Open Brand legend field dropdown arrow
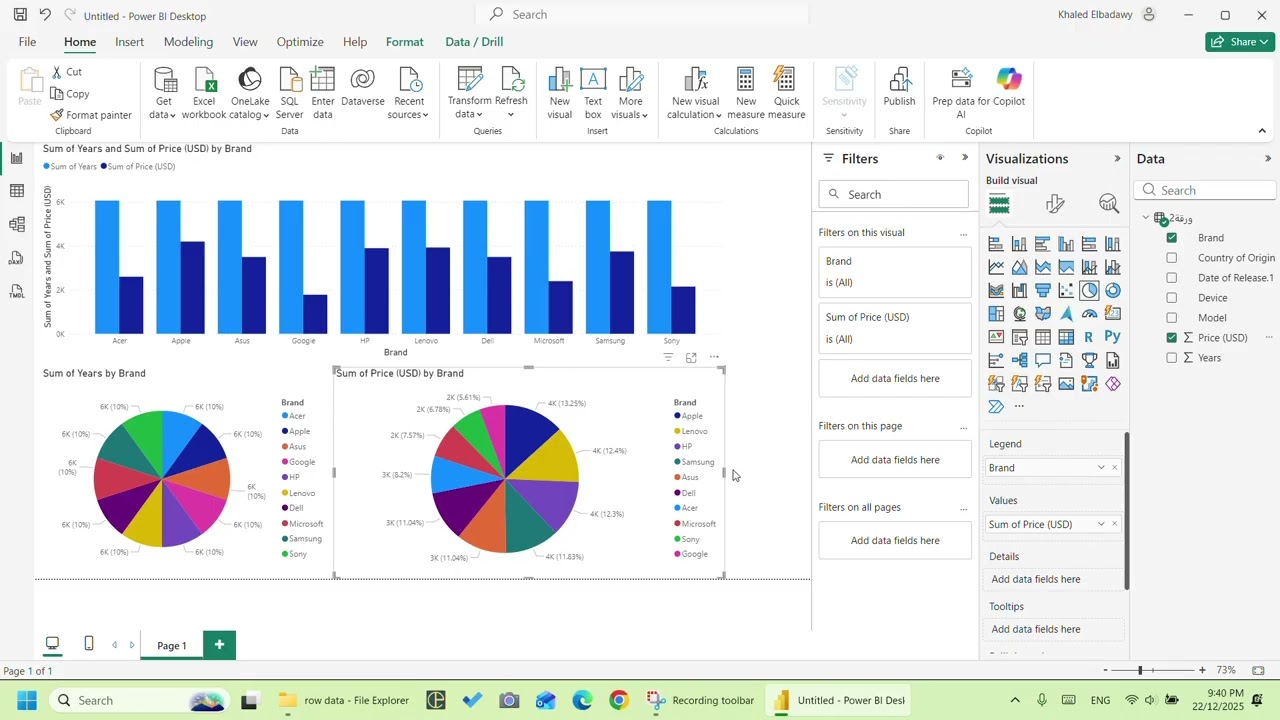 click(1101, 468)
